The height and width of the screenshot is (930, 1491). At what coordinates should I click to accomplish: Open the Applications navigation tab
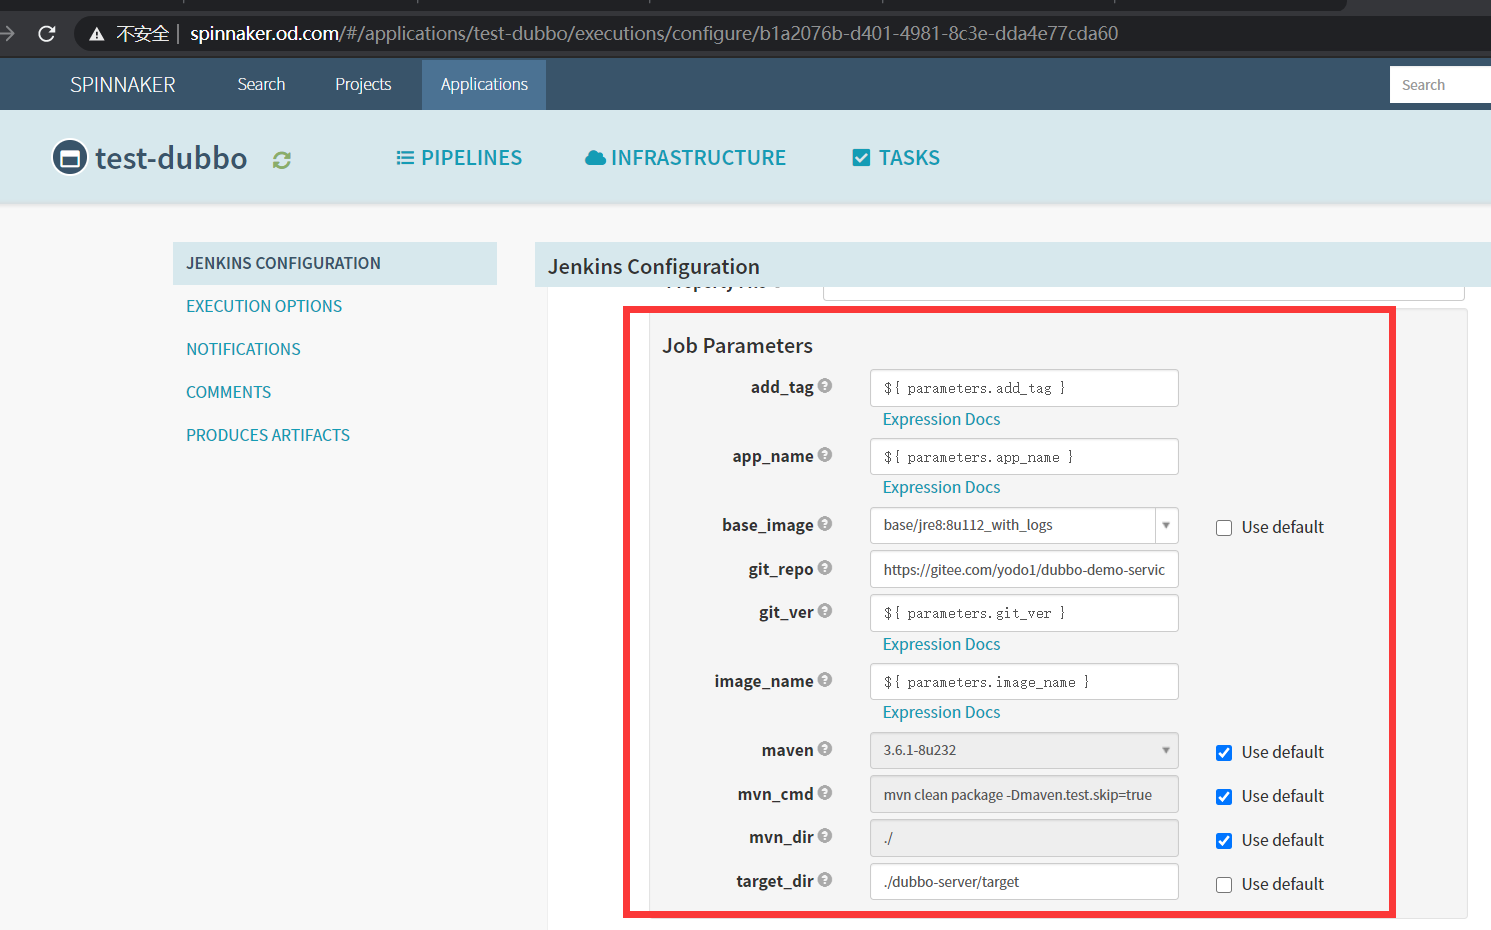484,85
